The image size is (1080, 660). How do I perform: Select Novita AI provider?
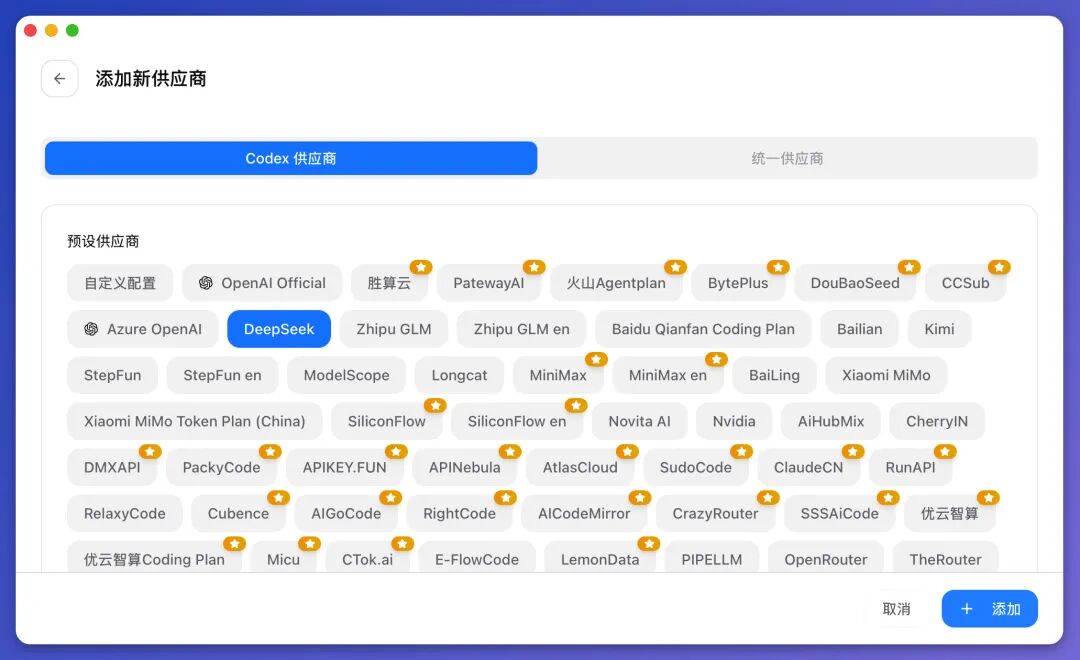639,422
